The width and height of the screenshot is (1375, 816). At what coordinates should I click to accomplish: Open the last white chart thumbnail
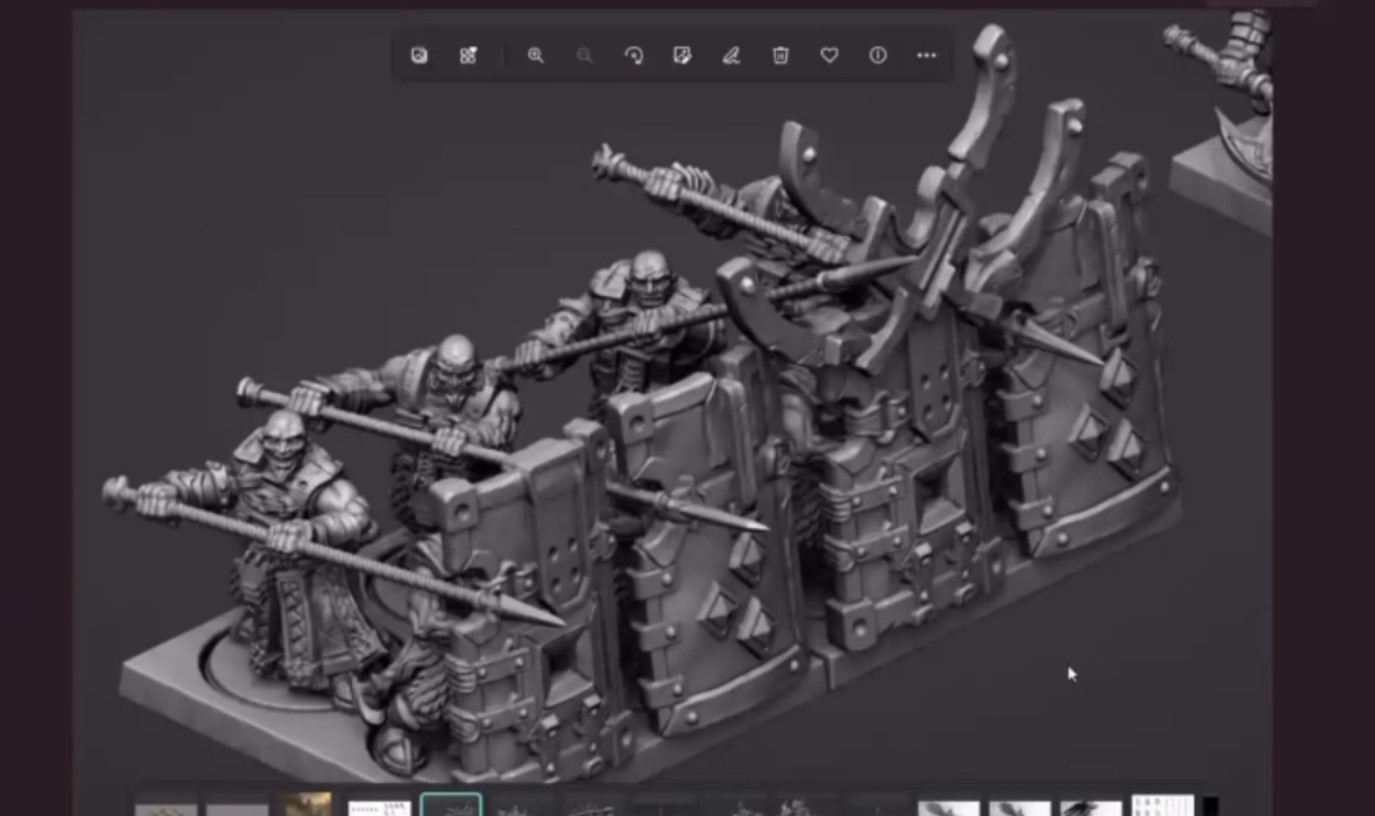(x=1162, y=806)
